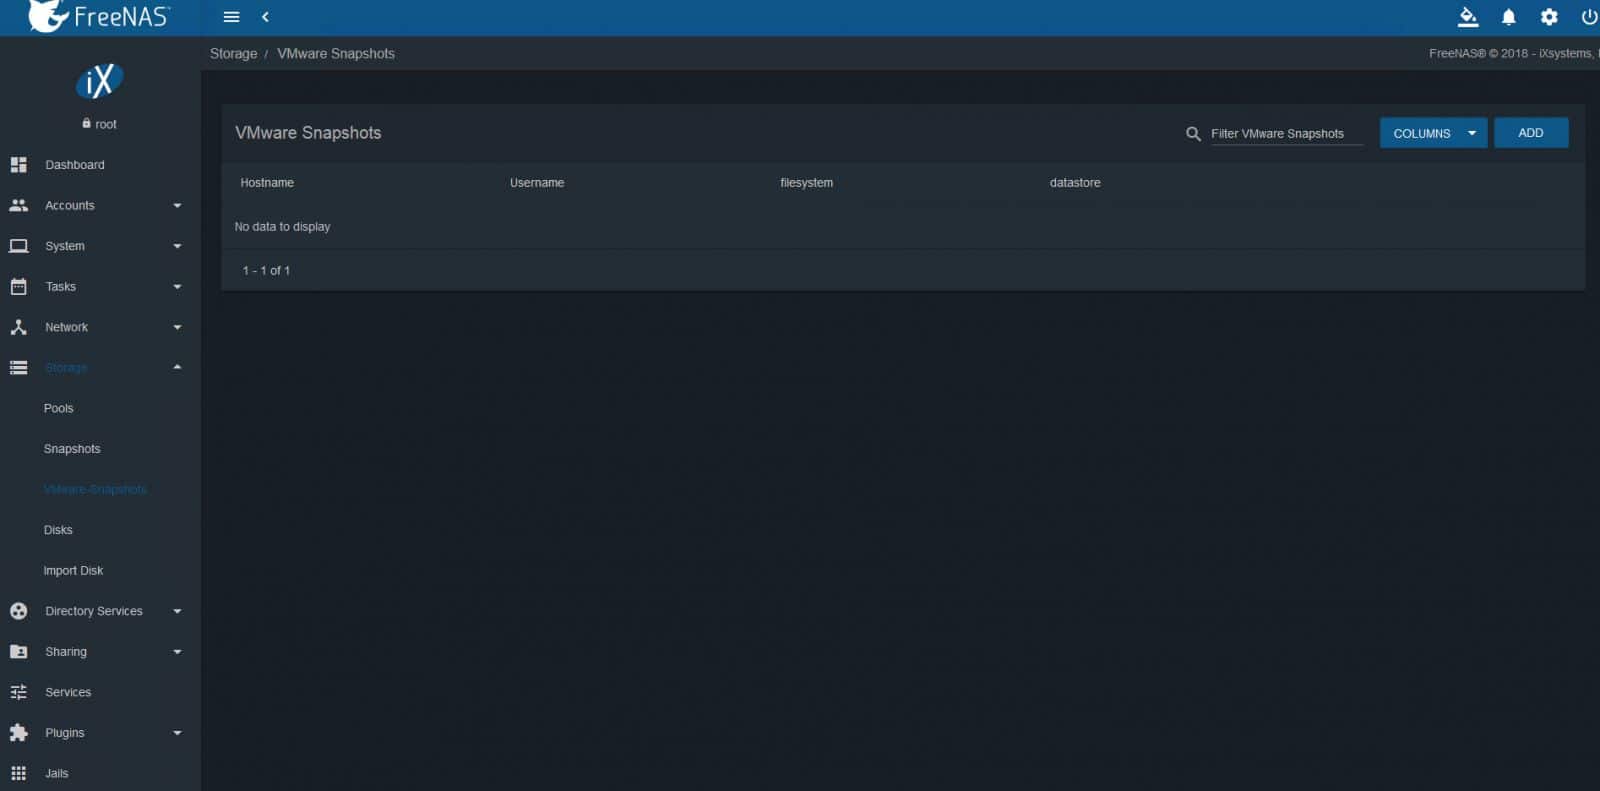
Task: Select VMware-Snapshots in the sidebar
Action: click(x=95, y=489)
